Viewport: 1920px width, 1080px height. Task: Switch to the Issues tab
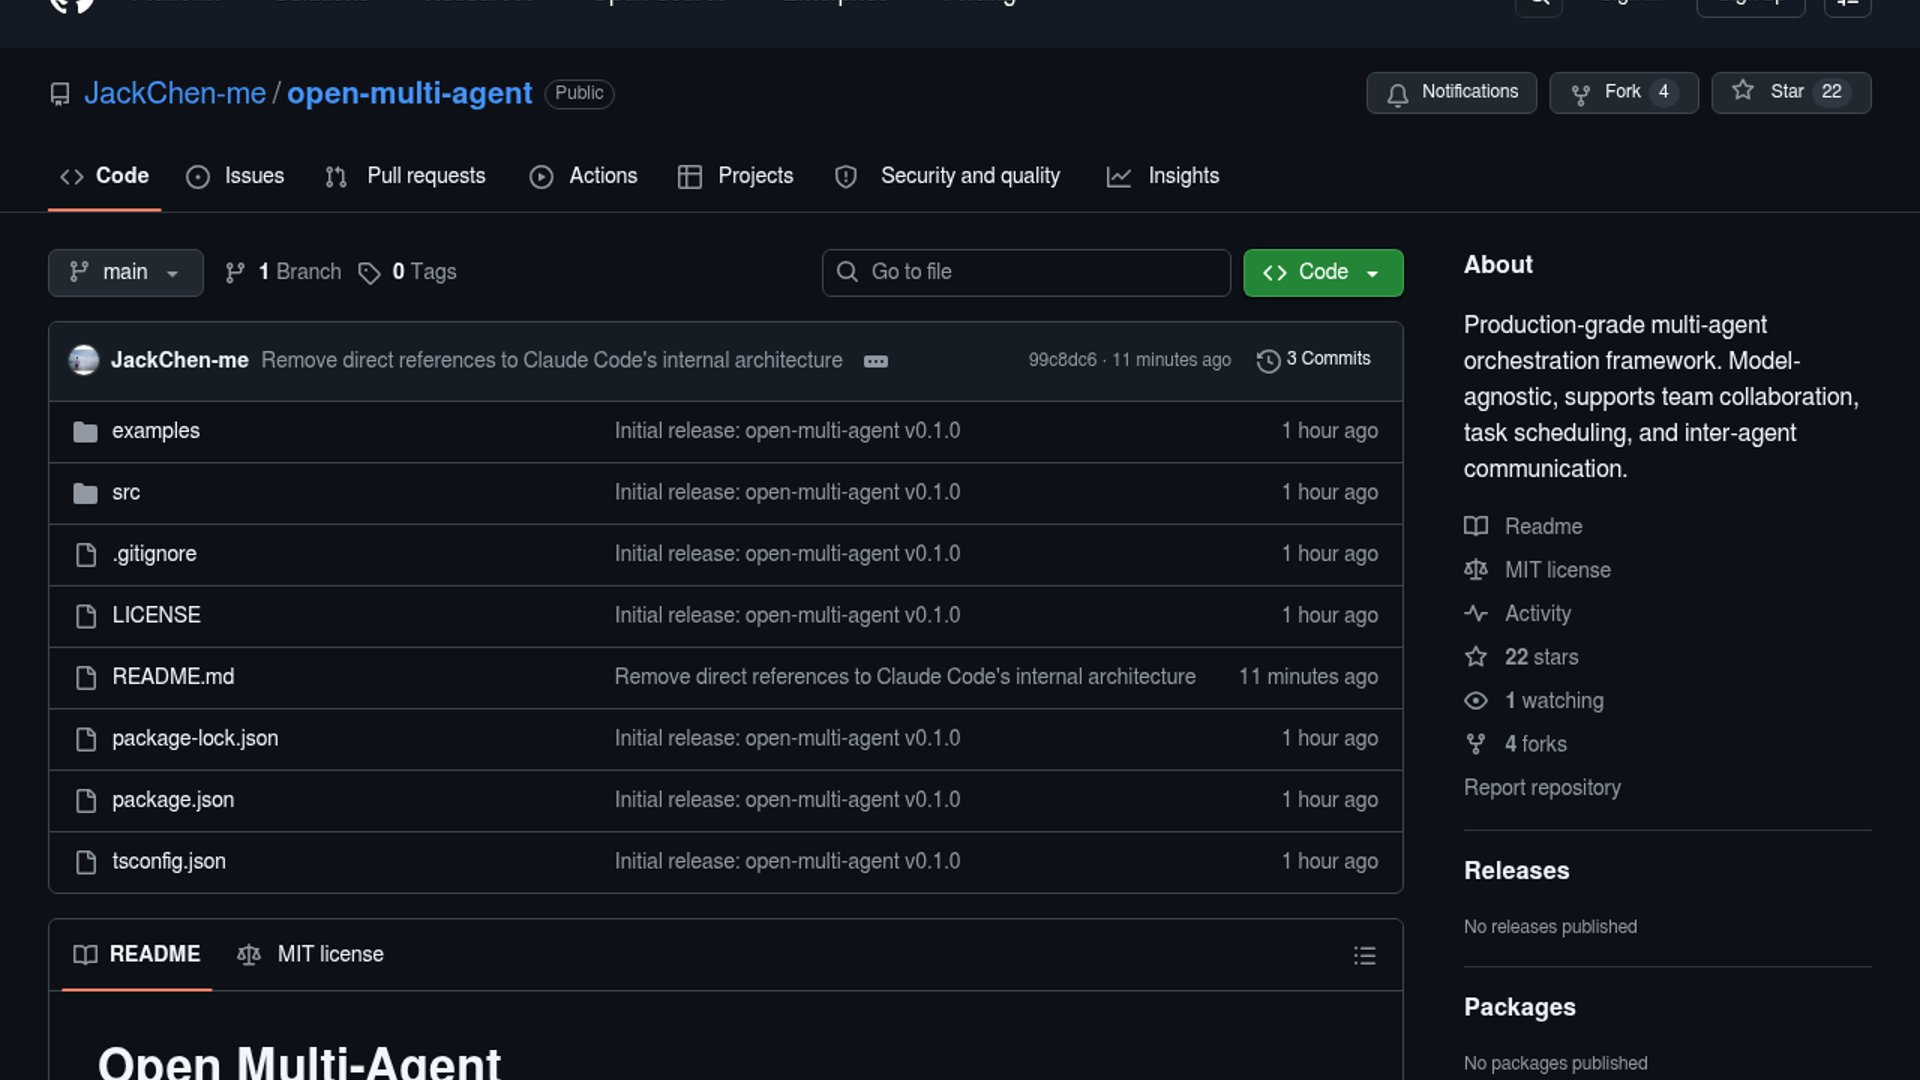point(236,176)
